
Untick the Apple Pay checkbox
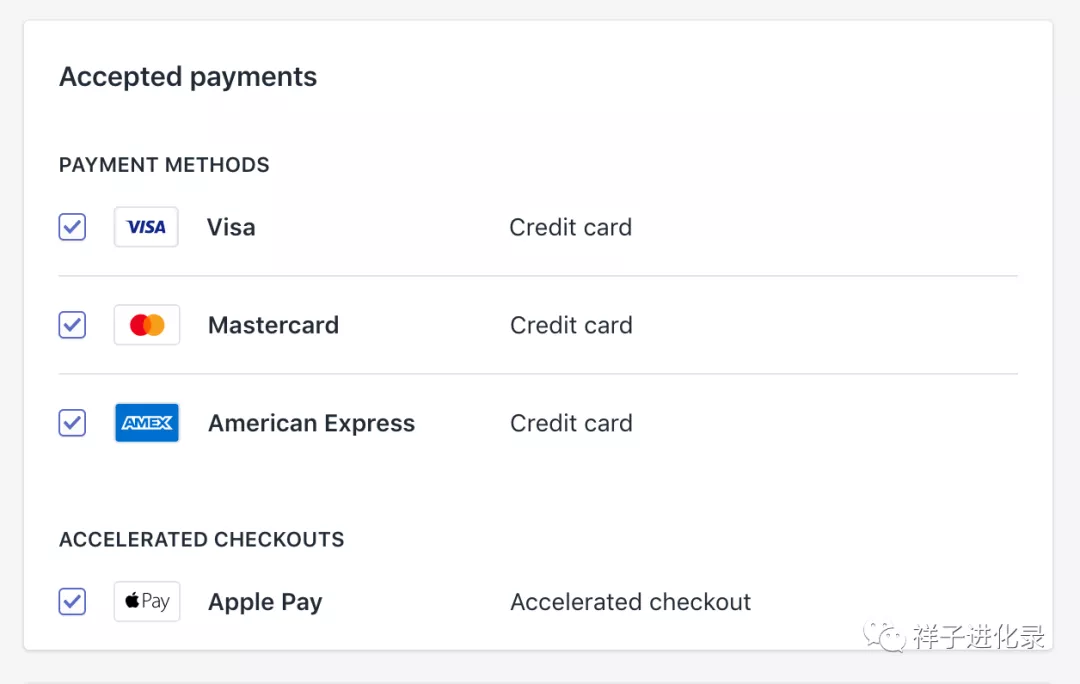click(72, 602)
